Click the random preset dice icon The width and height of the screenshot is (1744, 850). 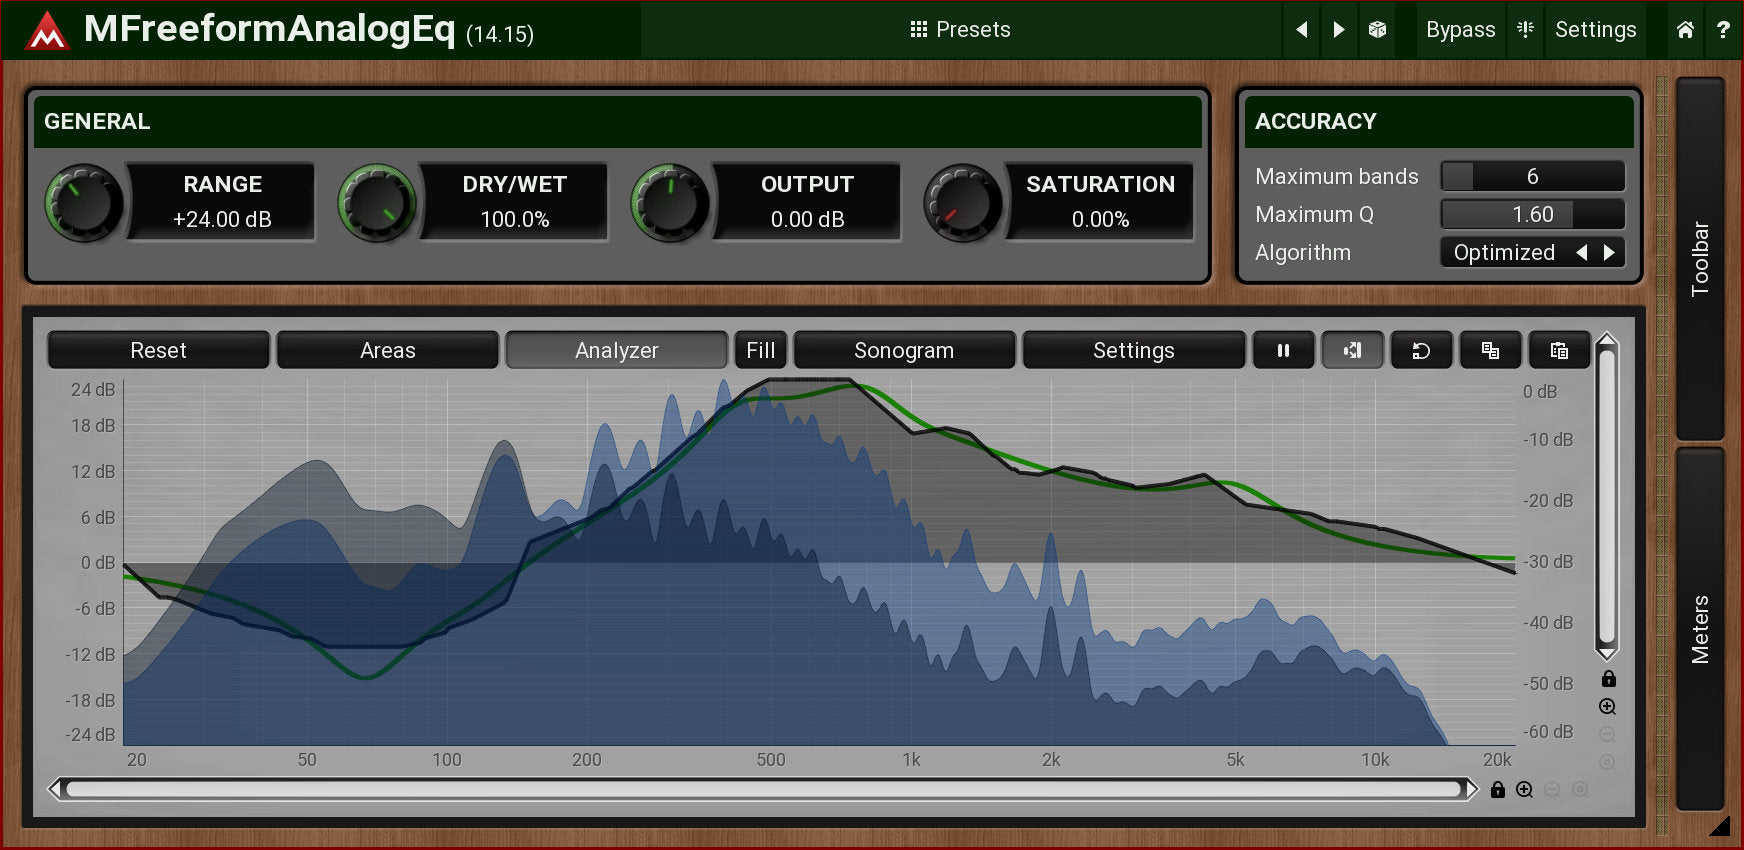tap(1377, 30)
